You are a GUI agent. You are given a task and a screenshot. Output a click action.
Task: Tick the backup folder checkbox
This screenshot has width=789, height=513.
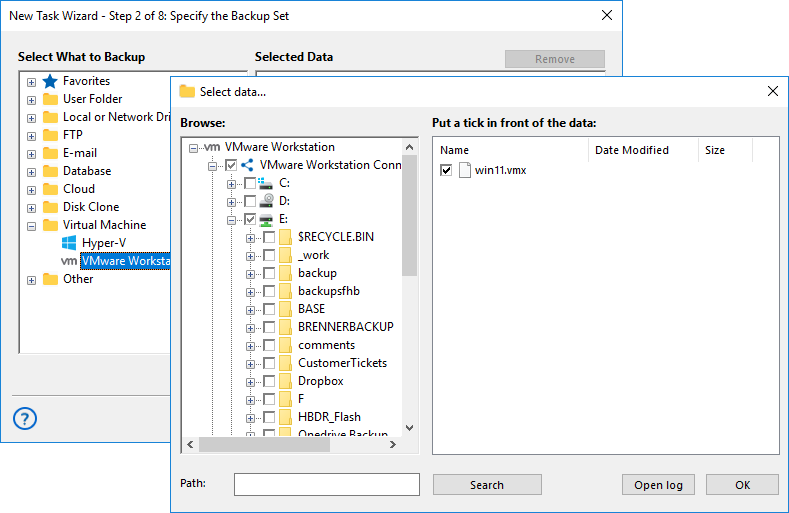tap(269, 273)
